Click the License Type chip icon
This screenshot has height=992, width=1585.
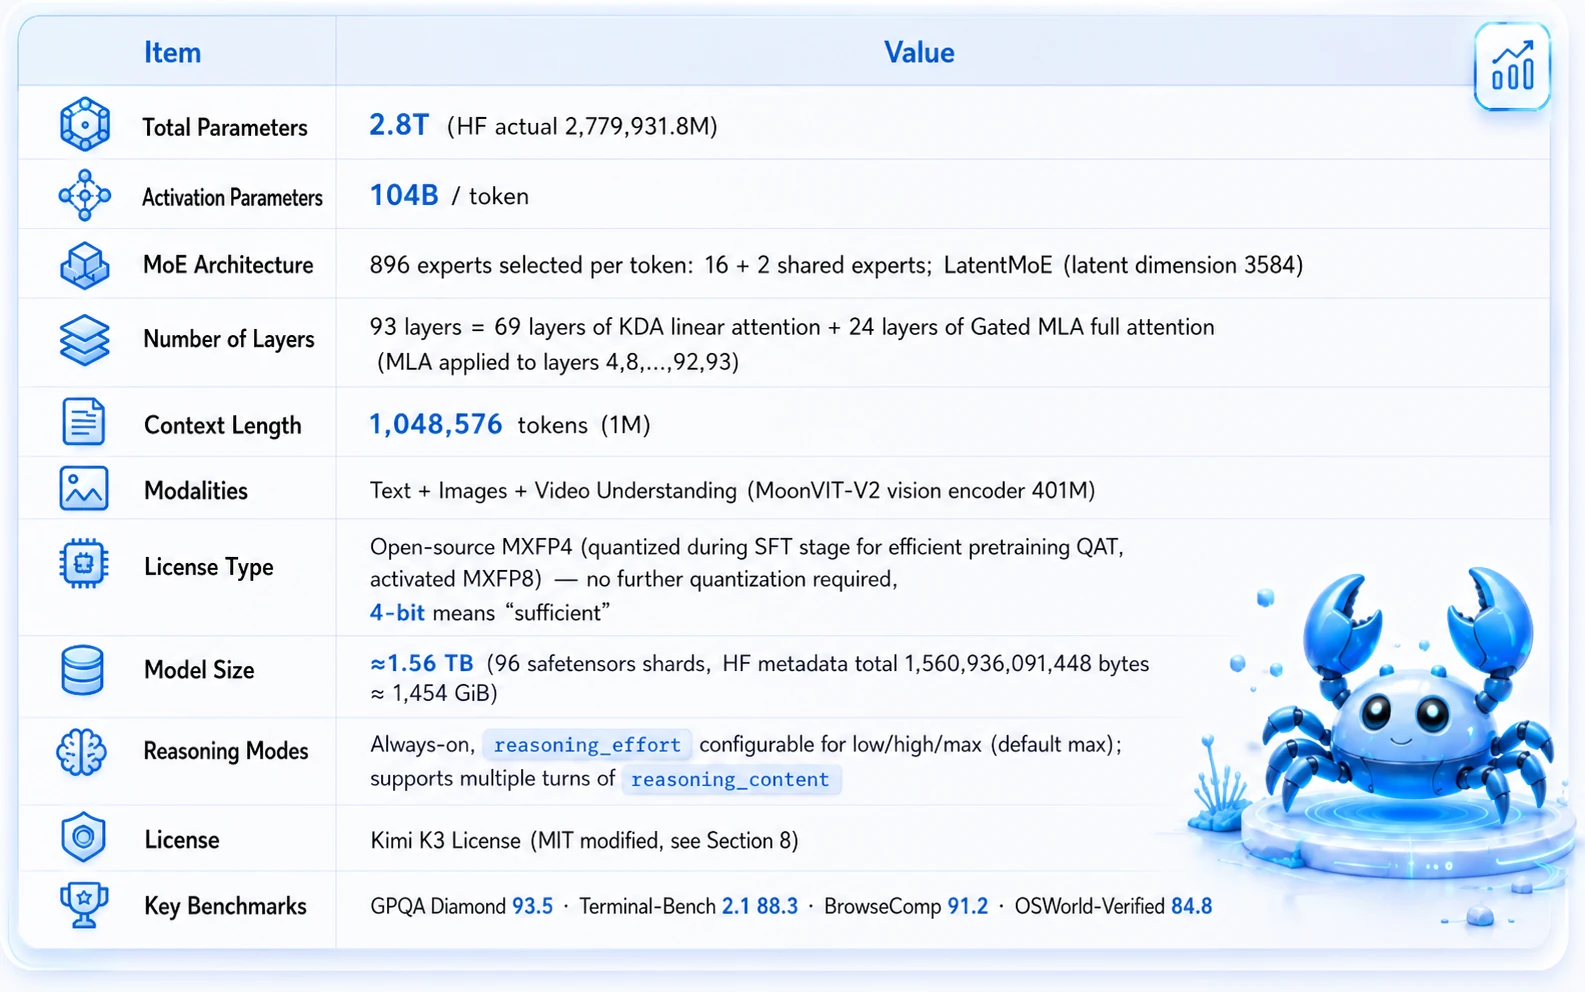tap(84, 564)
